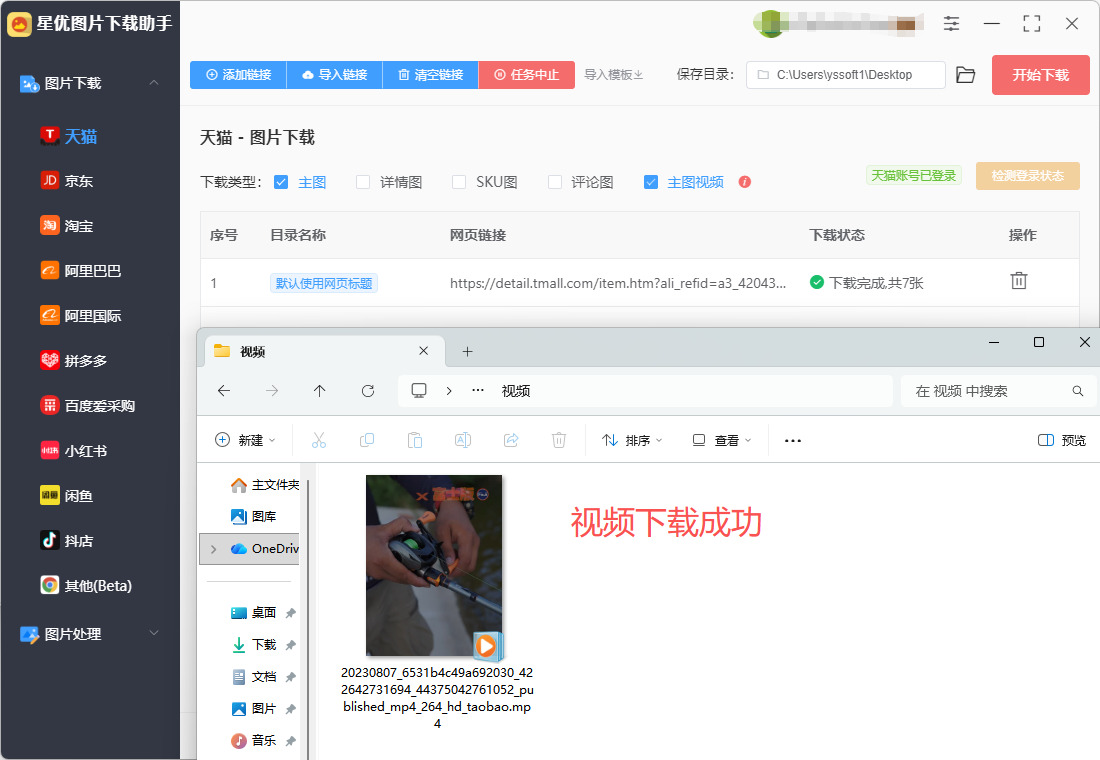The height and width of the screenshot is (760, 1100).
Task: Click the Rename icon in Explorer toolbar
Action: (x=463, y=440)
